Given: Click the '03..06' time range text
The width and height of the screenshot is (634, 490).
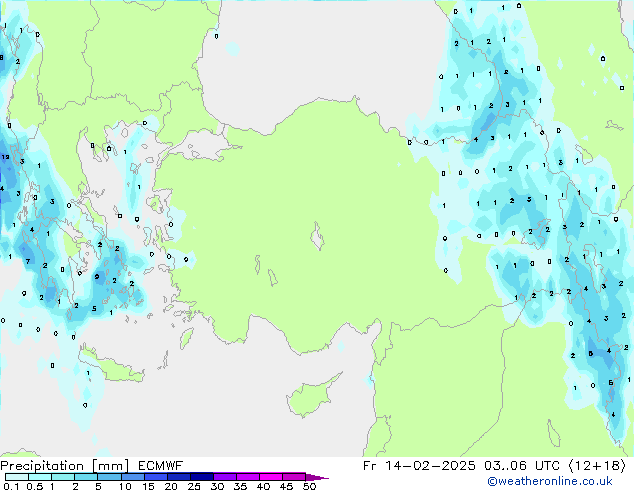Looking at the screenshot, I should [x=506, y=466].
